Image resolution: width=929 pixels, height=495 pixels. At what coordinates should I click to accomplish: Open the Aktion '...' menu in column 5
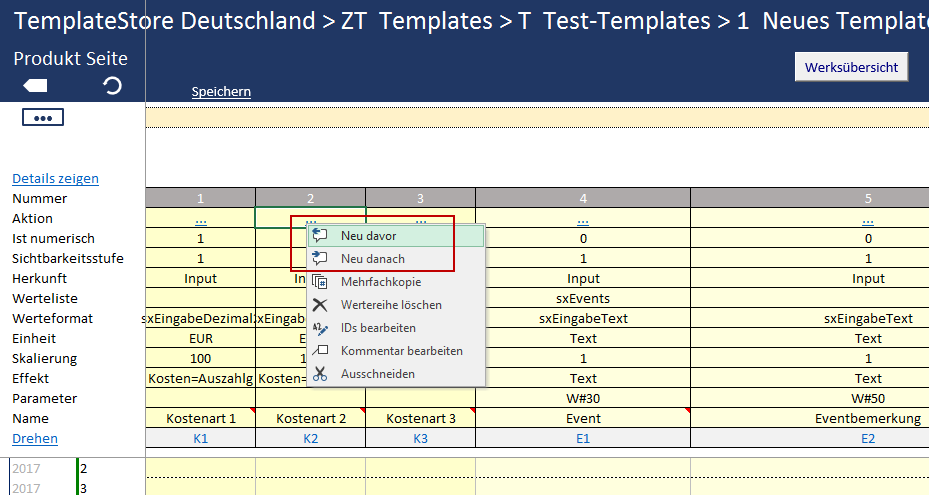(868, 219)
